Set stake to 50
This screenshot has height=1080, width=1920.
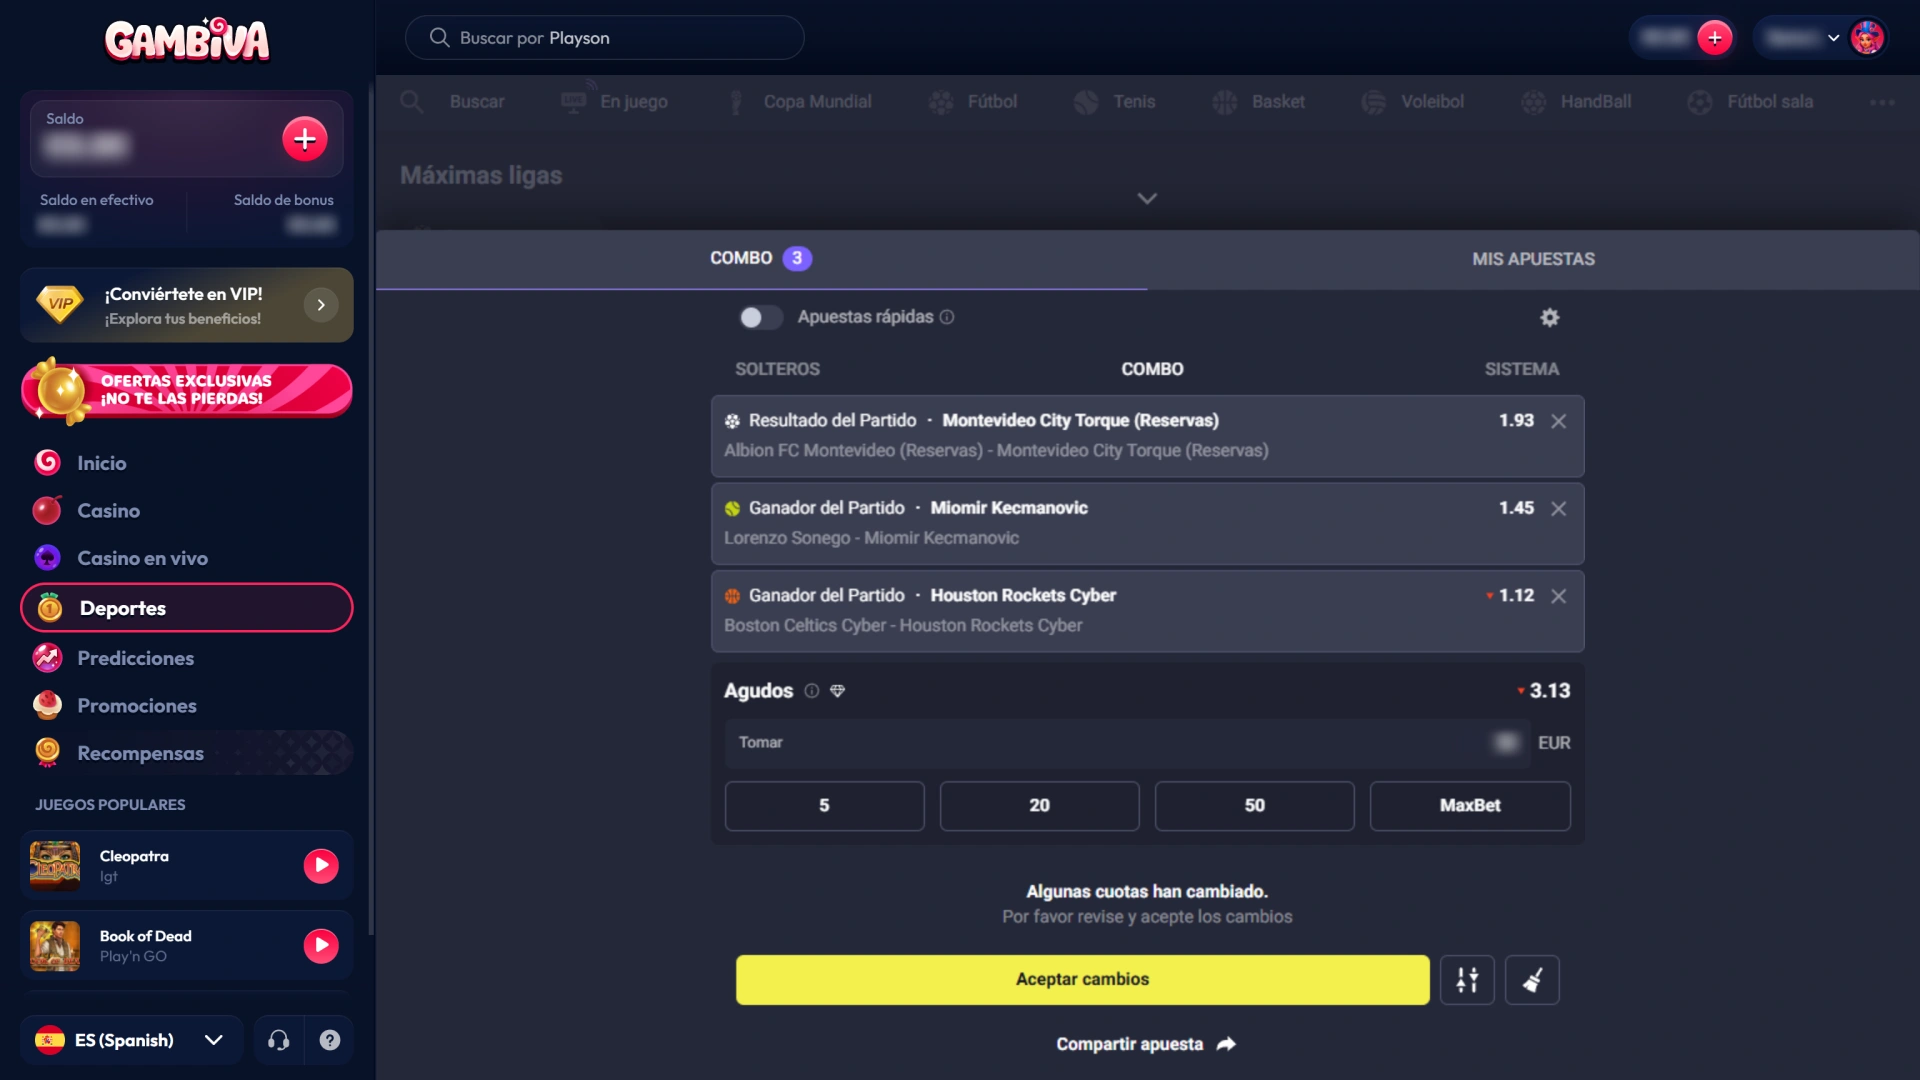tap(1254, 806)
